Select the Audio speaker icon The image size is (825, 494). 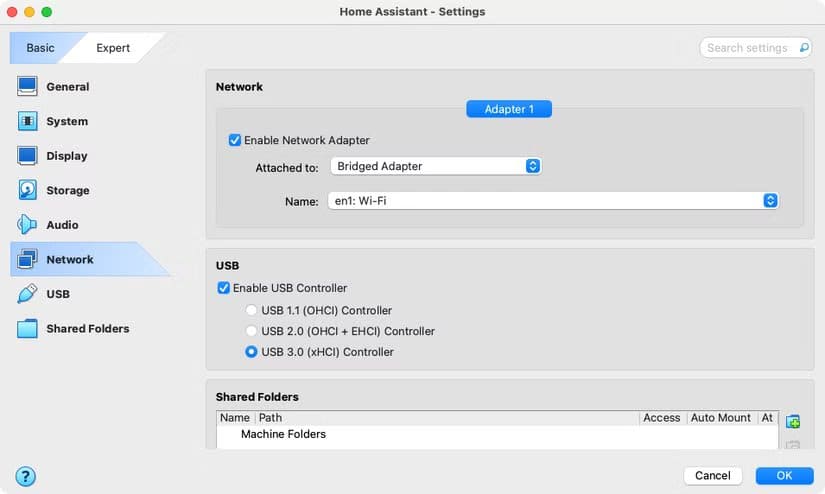[x=28, y=225]
